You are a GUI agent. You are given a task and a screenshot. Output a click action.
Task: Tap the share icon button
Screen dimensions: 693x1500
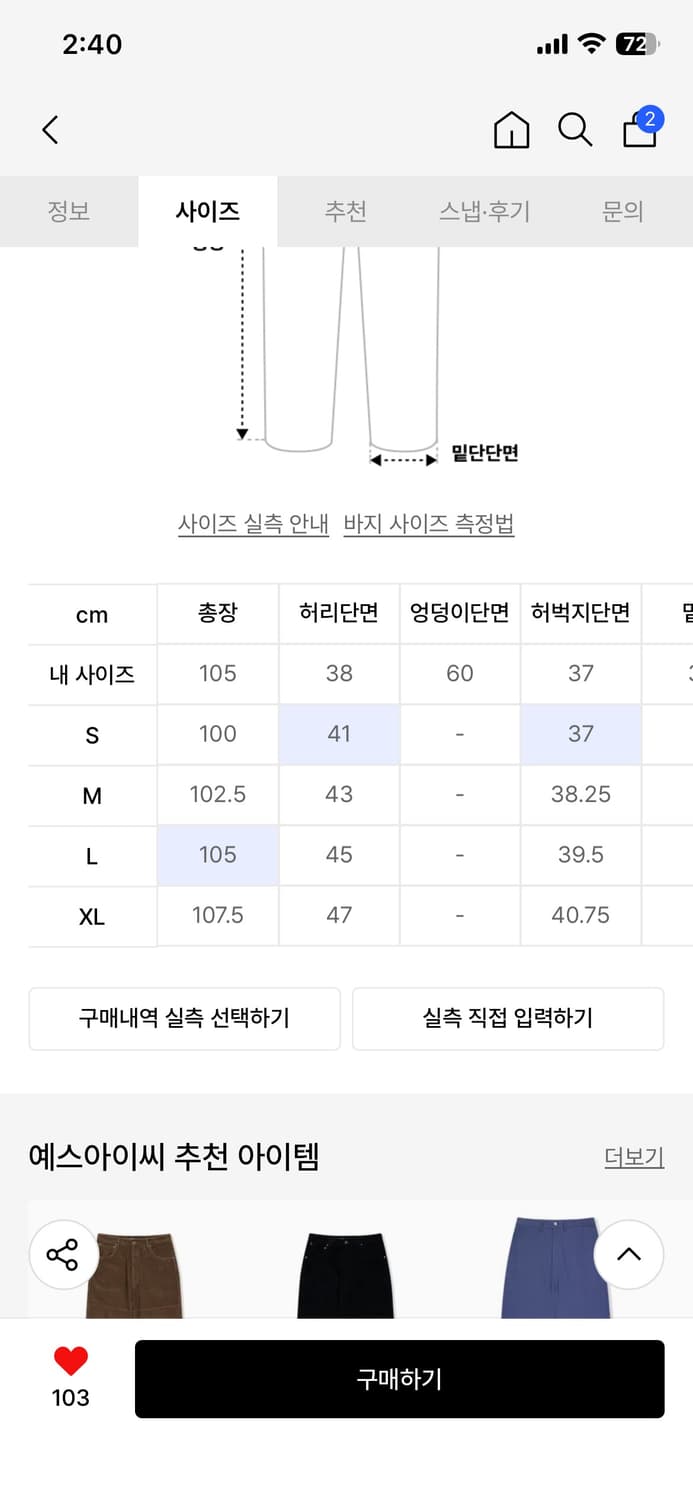pos(62,1254)
